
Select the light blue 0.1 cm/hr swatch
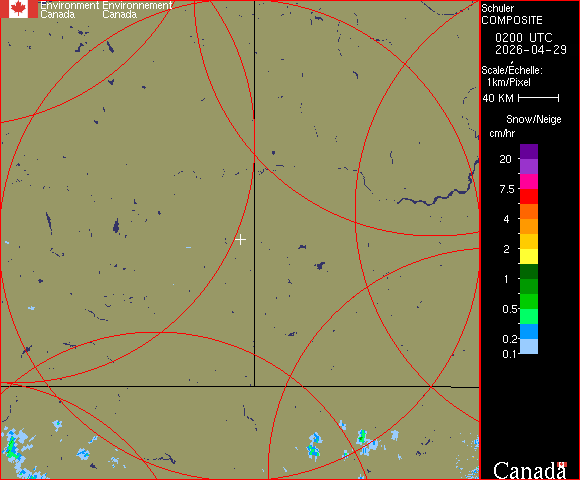pyautogui.click(x=529, y=347)
